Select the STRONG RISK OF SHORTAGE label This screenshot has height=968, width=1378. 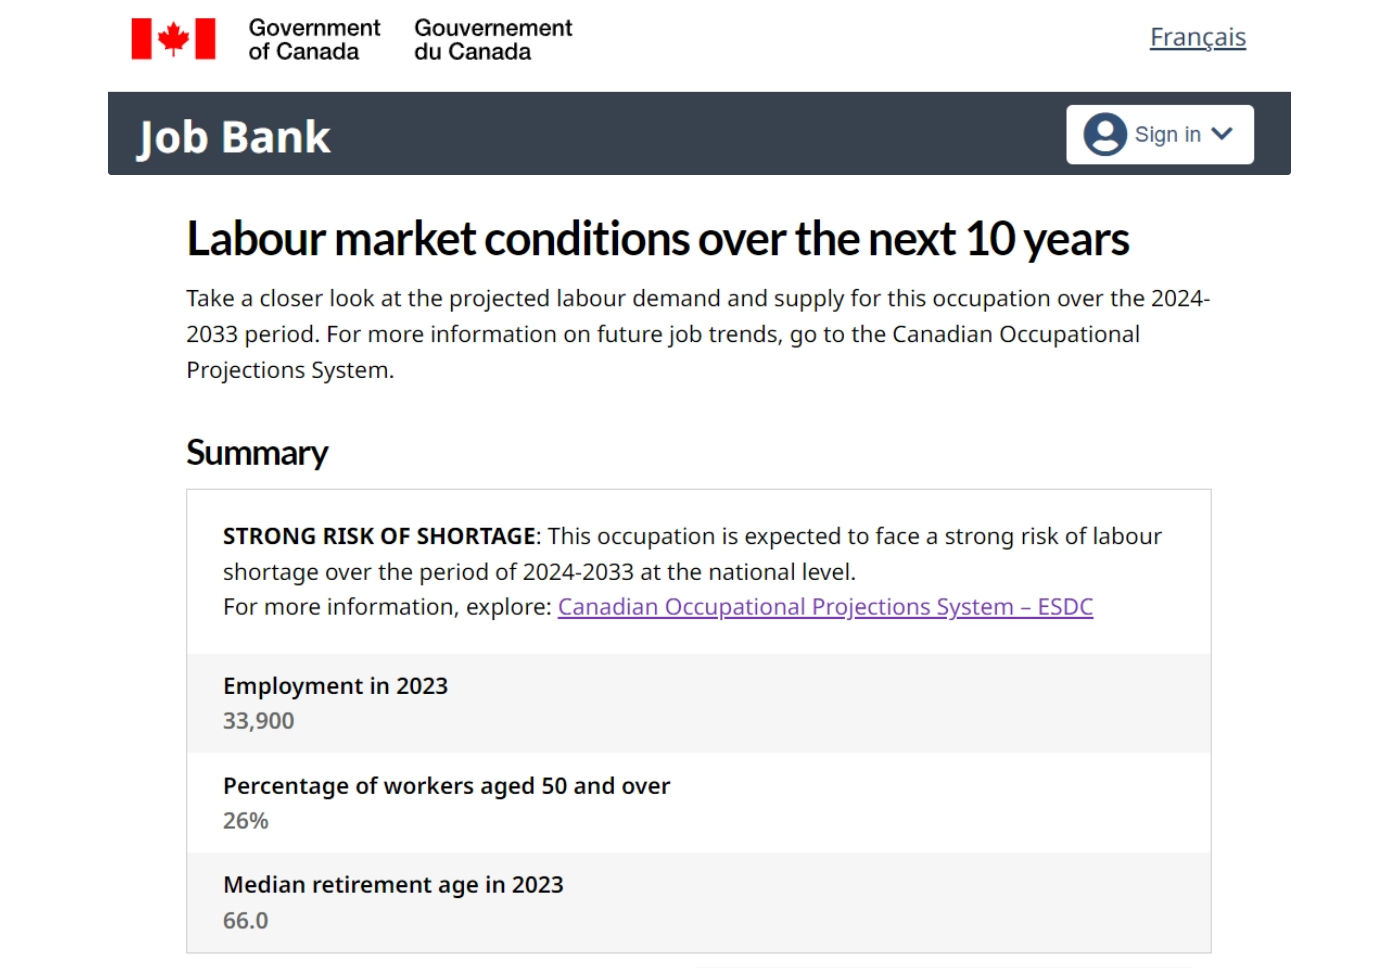[x=380, y=536]
